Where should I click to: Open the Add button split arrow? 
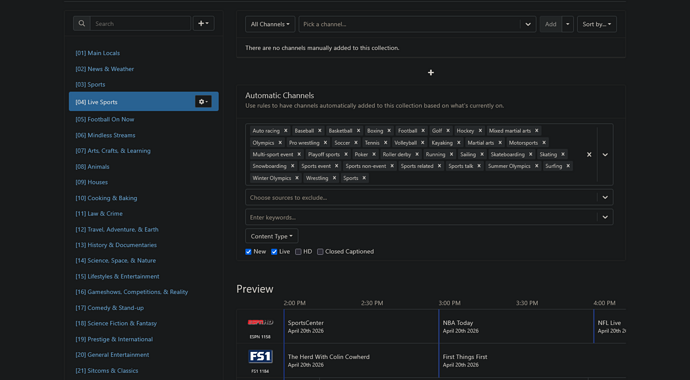(568, 24)
